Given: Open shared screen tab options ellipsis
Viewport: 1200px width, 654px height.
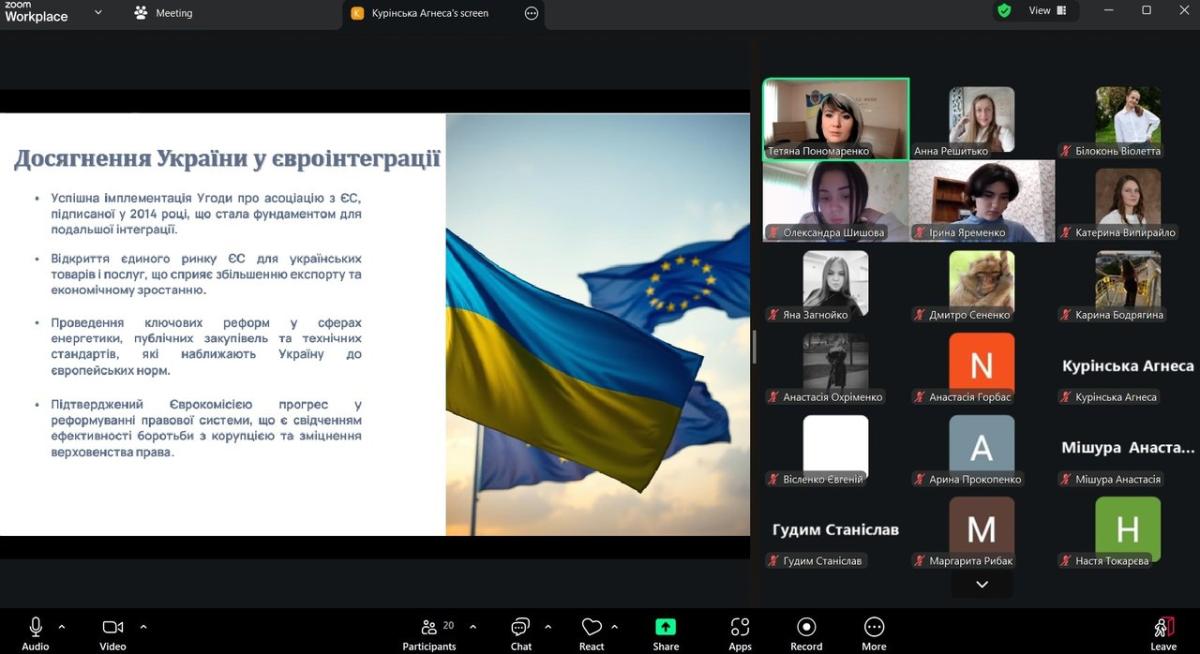Looking at the screenshot, I should pos(531,13).
